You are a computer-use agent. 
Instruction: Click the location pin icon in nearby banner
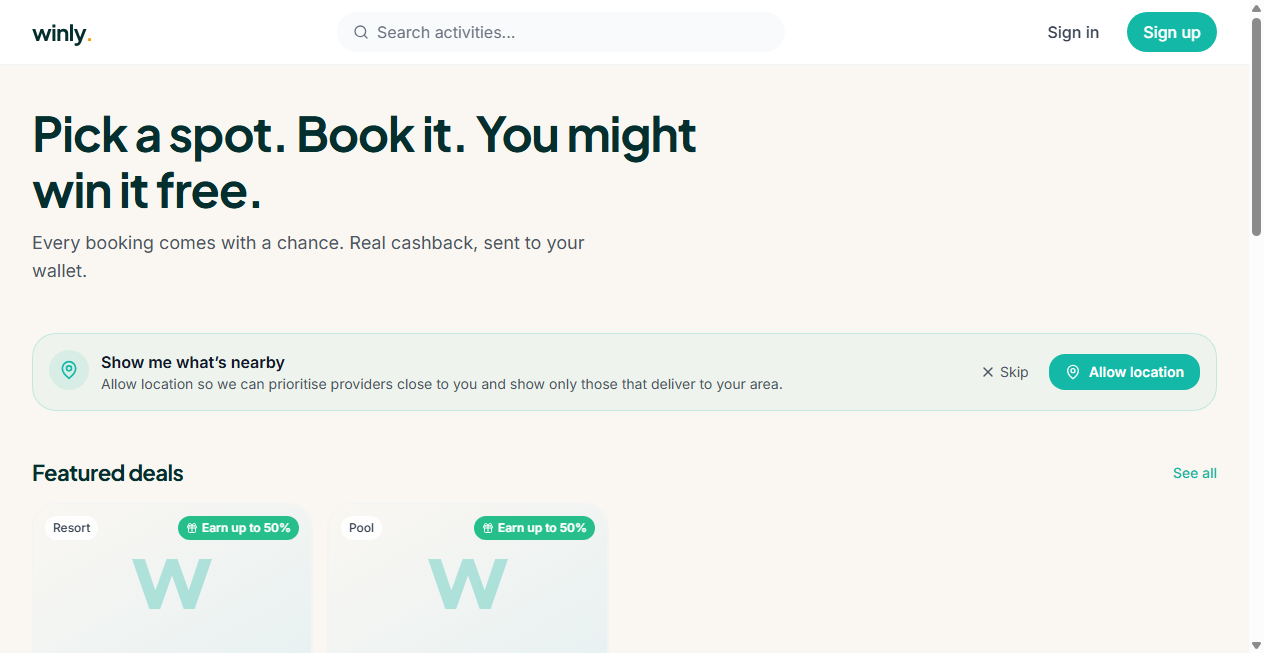[69, 370]
